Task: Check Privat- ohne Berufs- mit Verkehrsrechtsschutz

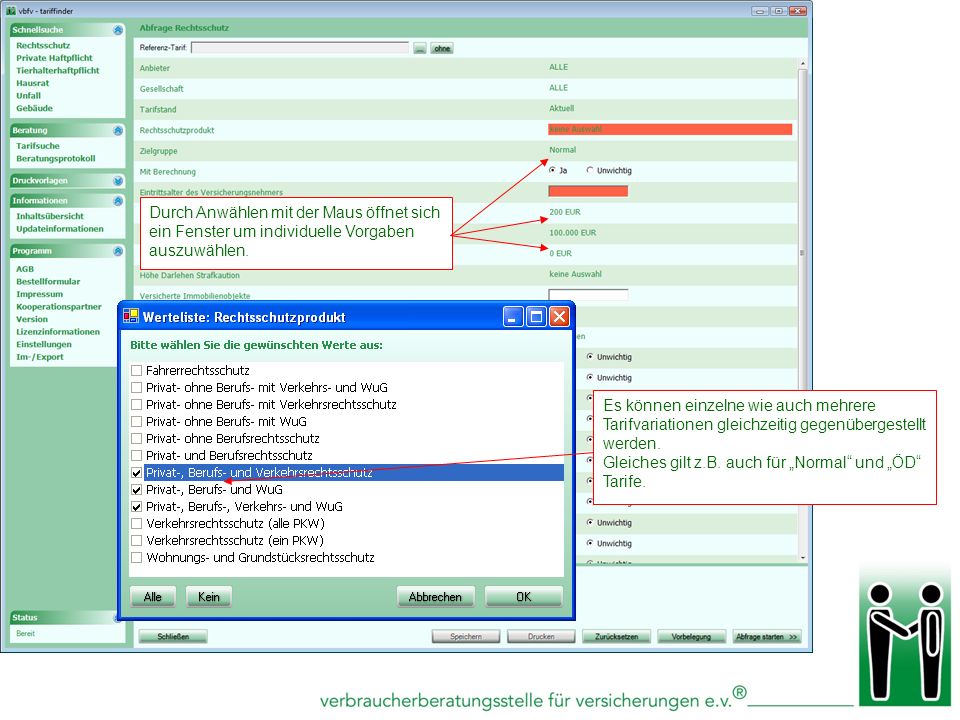Action: [137, 405]
